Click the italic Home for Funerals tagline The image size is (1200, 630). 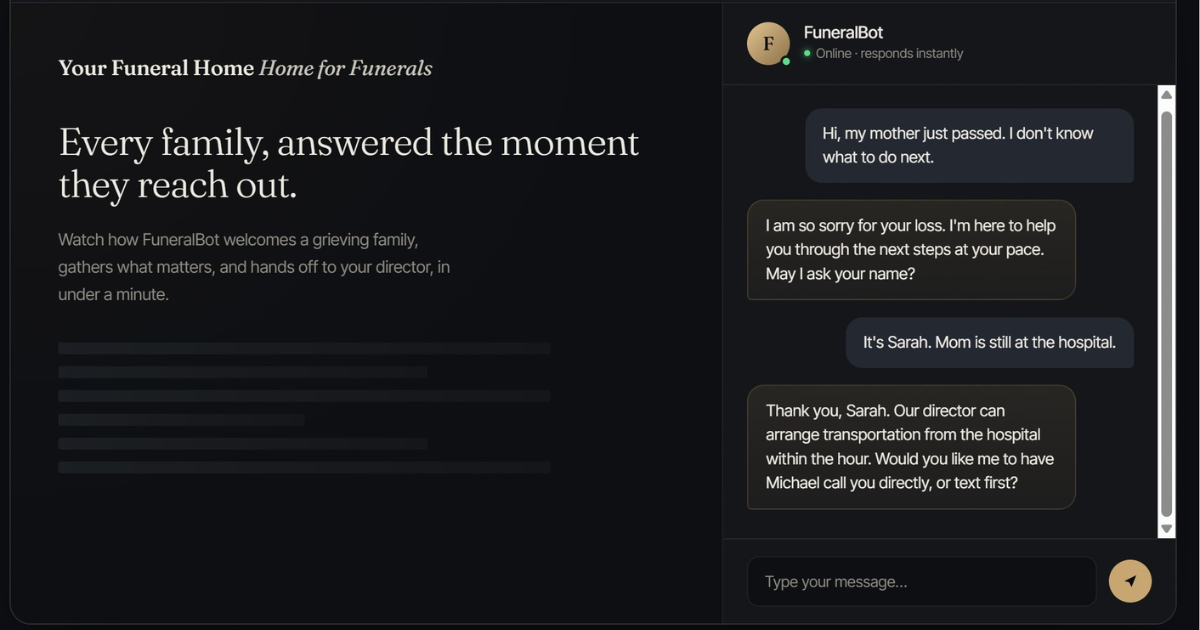click(346, 68)
